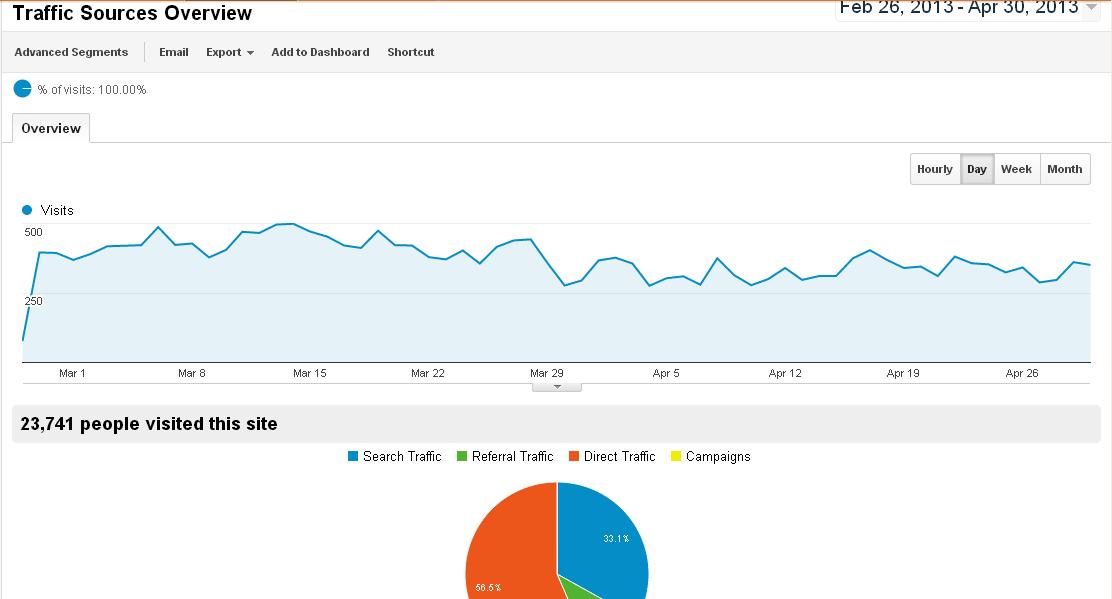The width and height of the screenshot is (1112, 599).
Task: Click the Visits metric legend dot
Action: [27, 210]
